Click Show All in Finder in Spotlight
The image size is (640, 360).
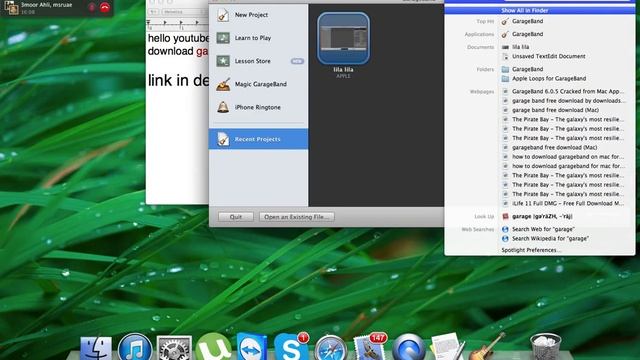point(540,10)
